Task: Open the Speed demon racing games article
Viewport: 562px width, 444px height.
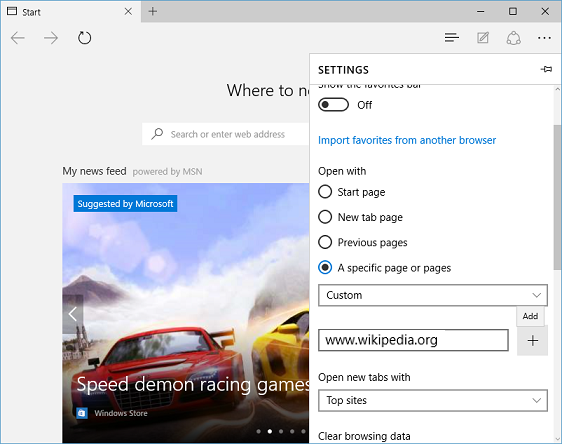Action: tap(194, 385)
